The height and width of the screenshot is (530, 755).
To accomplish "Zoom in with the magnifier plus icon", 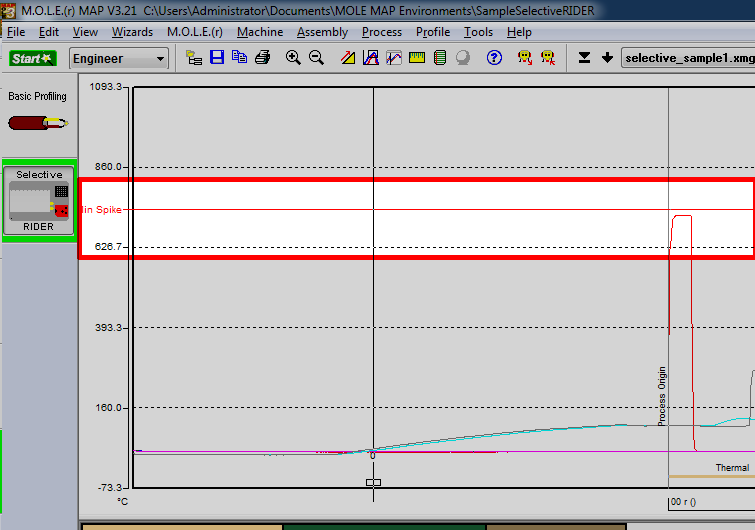I will (x=293, y=58).
